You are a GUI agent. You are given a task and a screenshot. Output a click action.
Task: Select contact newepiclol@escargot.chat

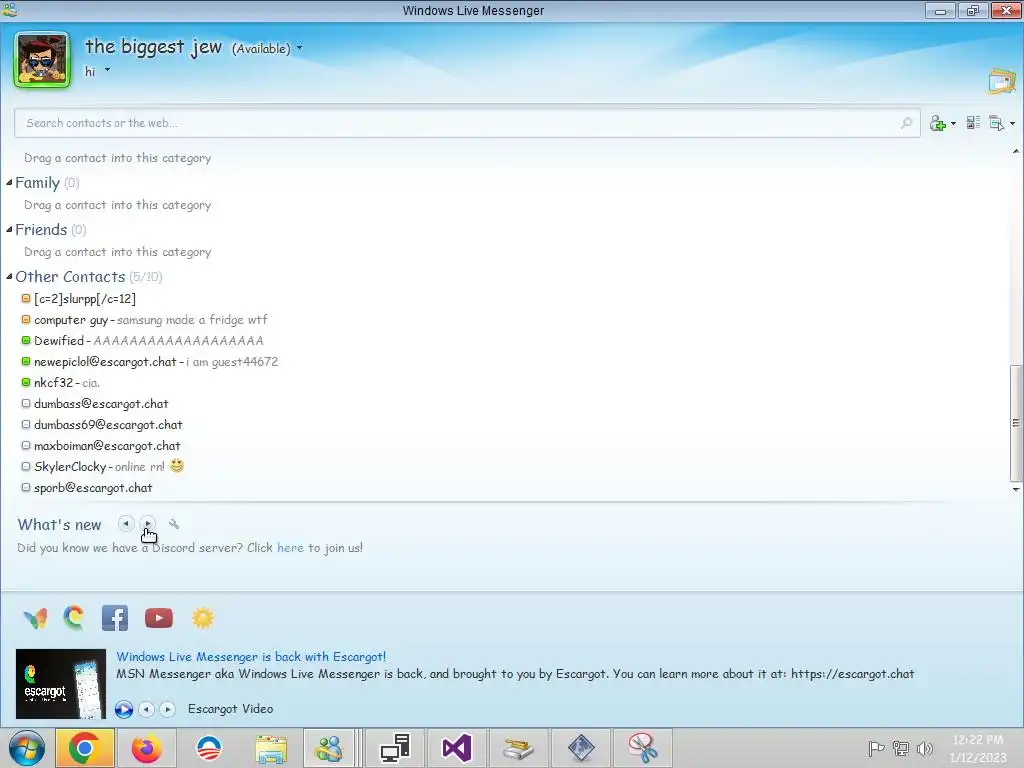(105, 362)
